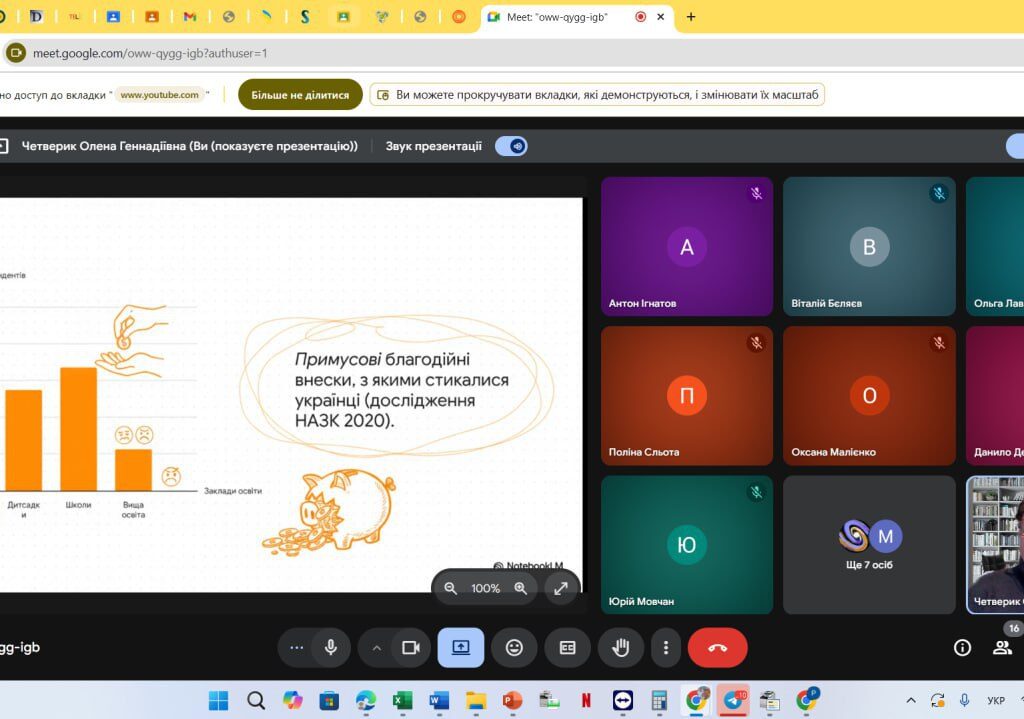Image resolution: width=1024 pixels, height=719 pixels.
Task: Open more options three-dot menu
Action: point(666,647)
